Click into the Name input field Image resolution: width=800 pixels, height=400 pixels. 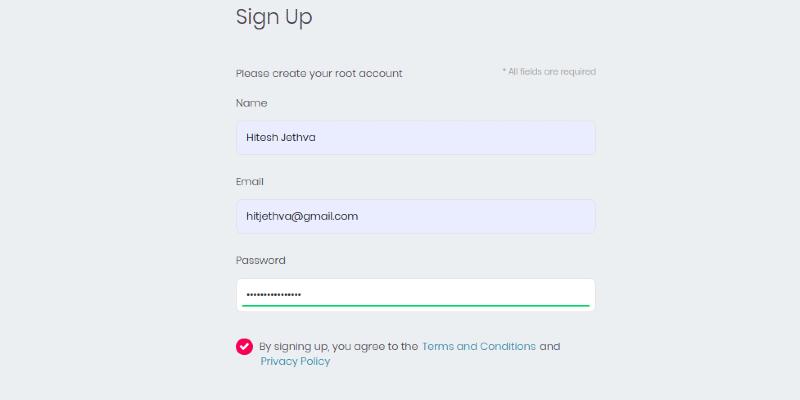pos(415,138)
